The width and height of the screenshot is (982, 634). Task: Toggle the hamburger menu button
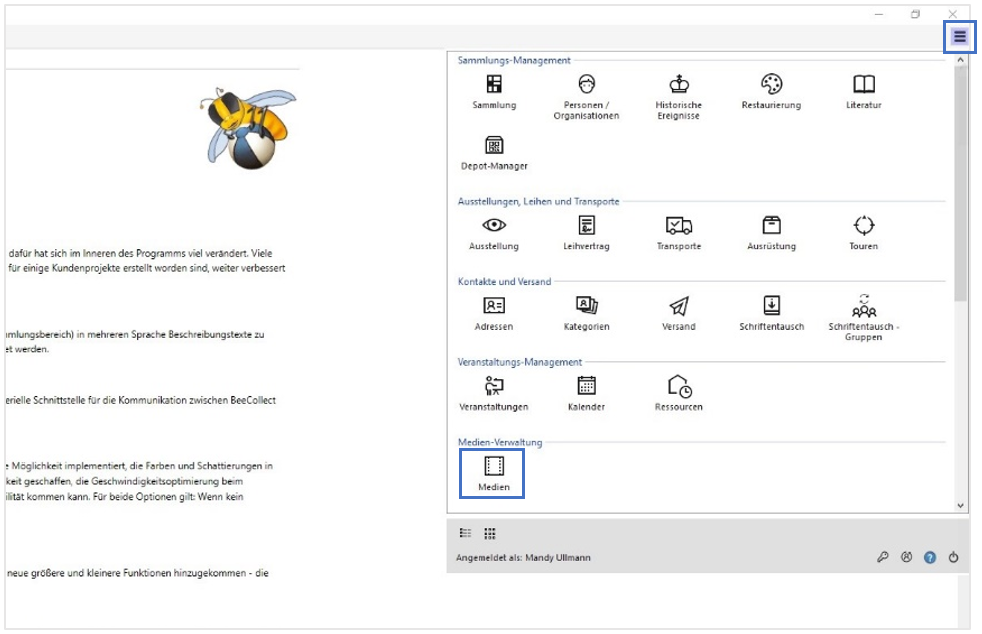coord(959,37)
